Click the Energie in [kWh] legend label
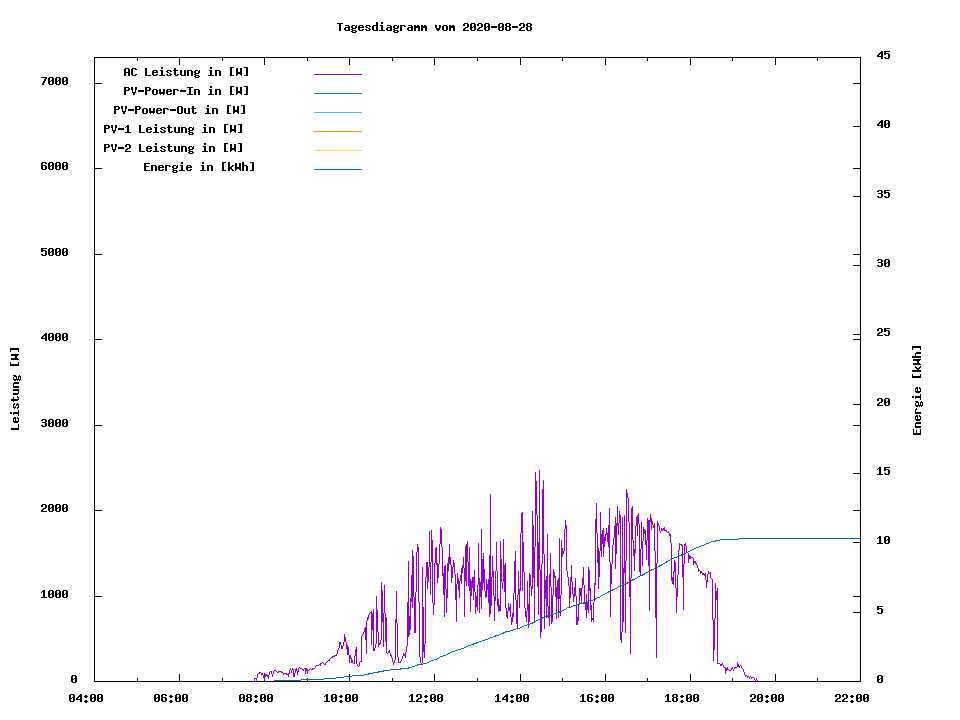Image resolution: width=960 pixels, height=720 pixels. pos(199,167)
